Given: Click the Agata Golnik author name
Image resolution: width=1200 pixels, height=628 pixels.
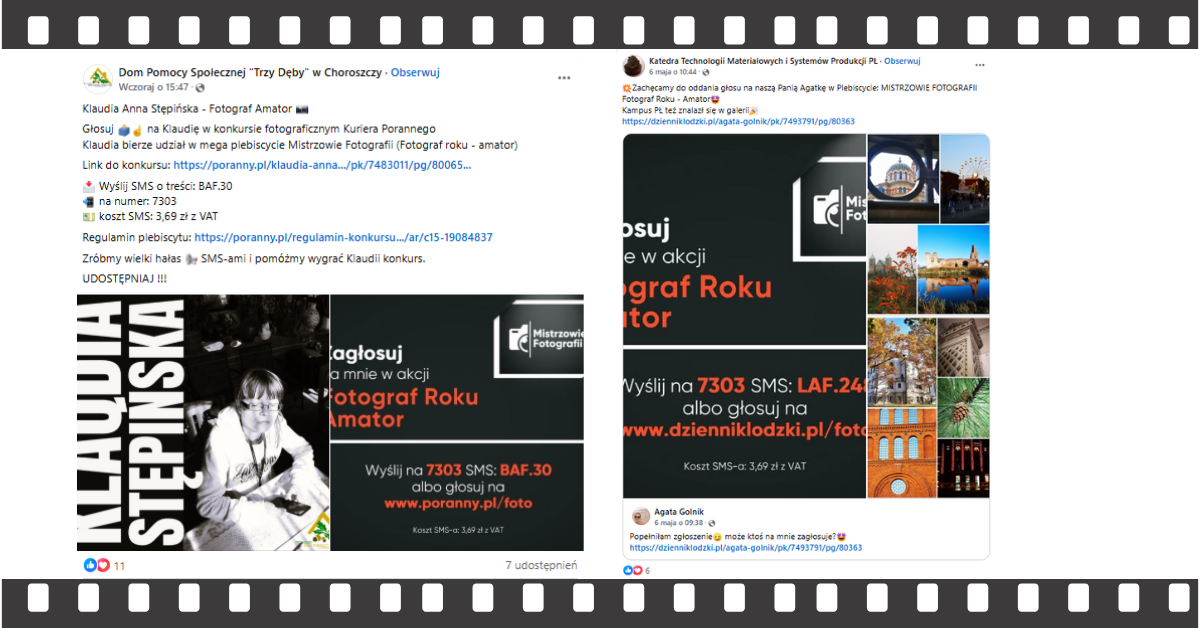Looking at the screenshot, I should pos(679,512).
